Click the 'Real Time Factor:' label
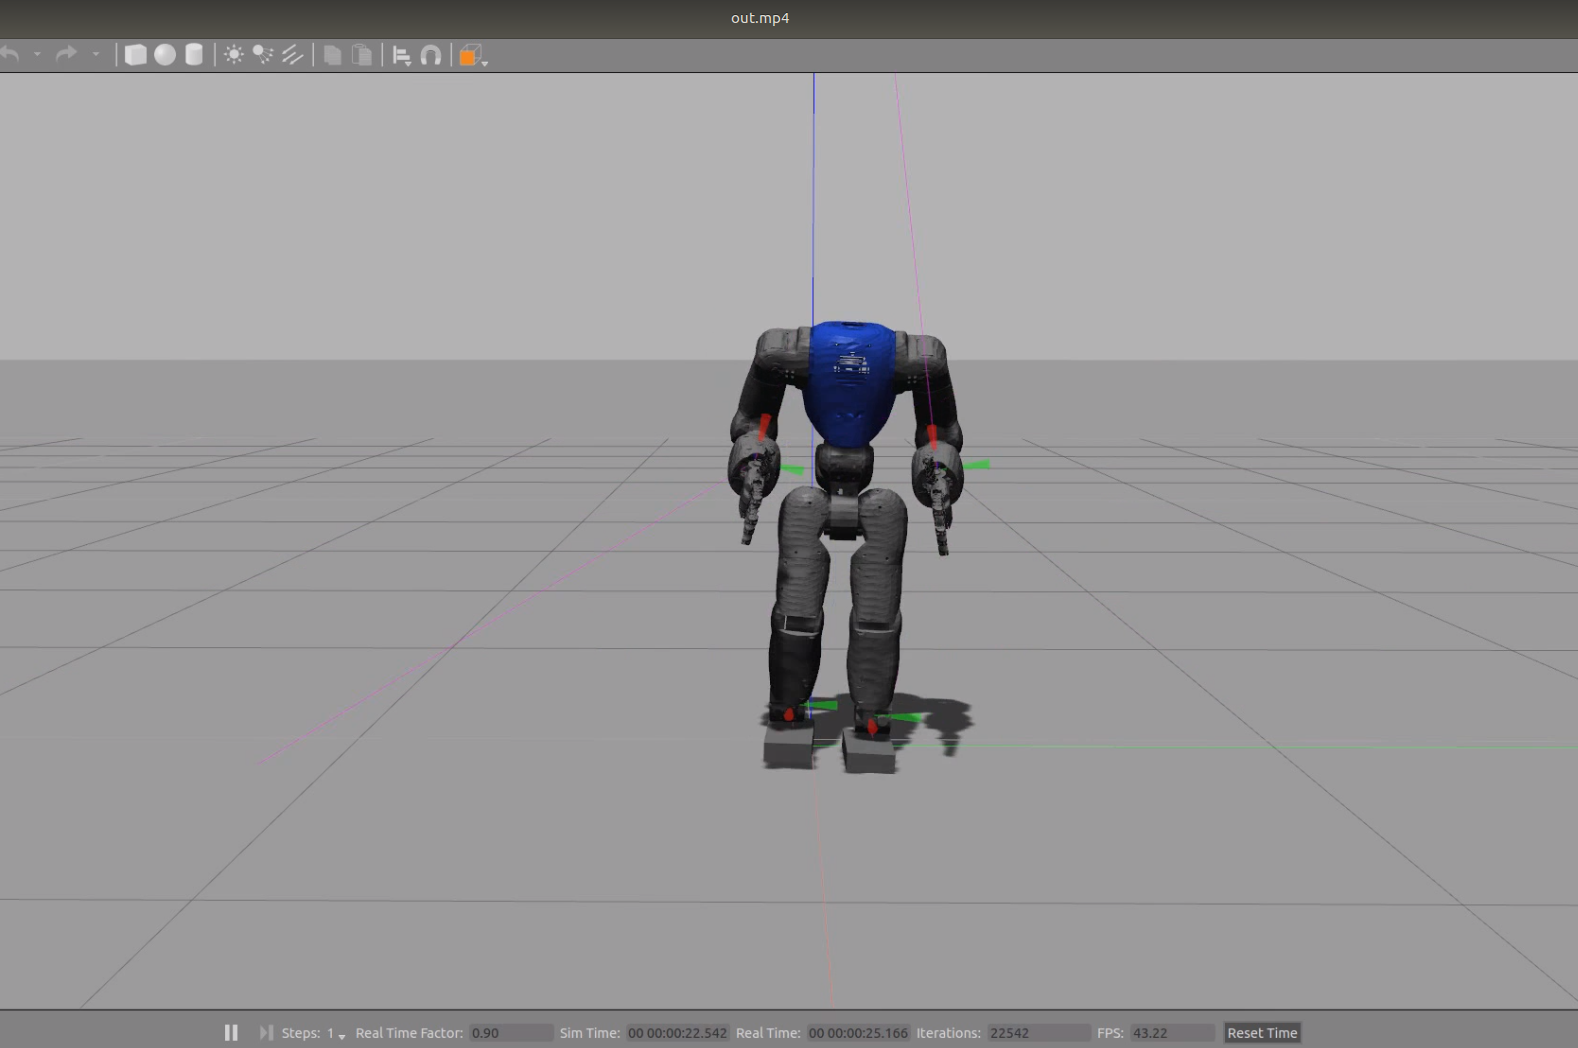The image size is (1578, 1048). (409, 1033)
